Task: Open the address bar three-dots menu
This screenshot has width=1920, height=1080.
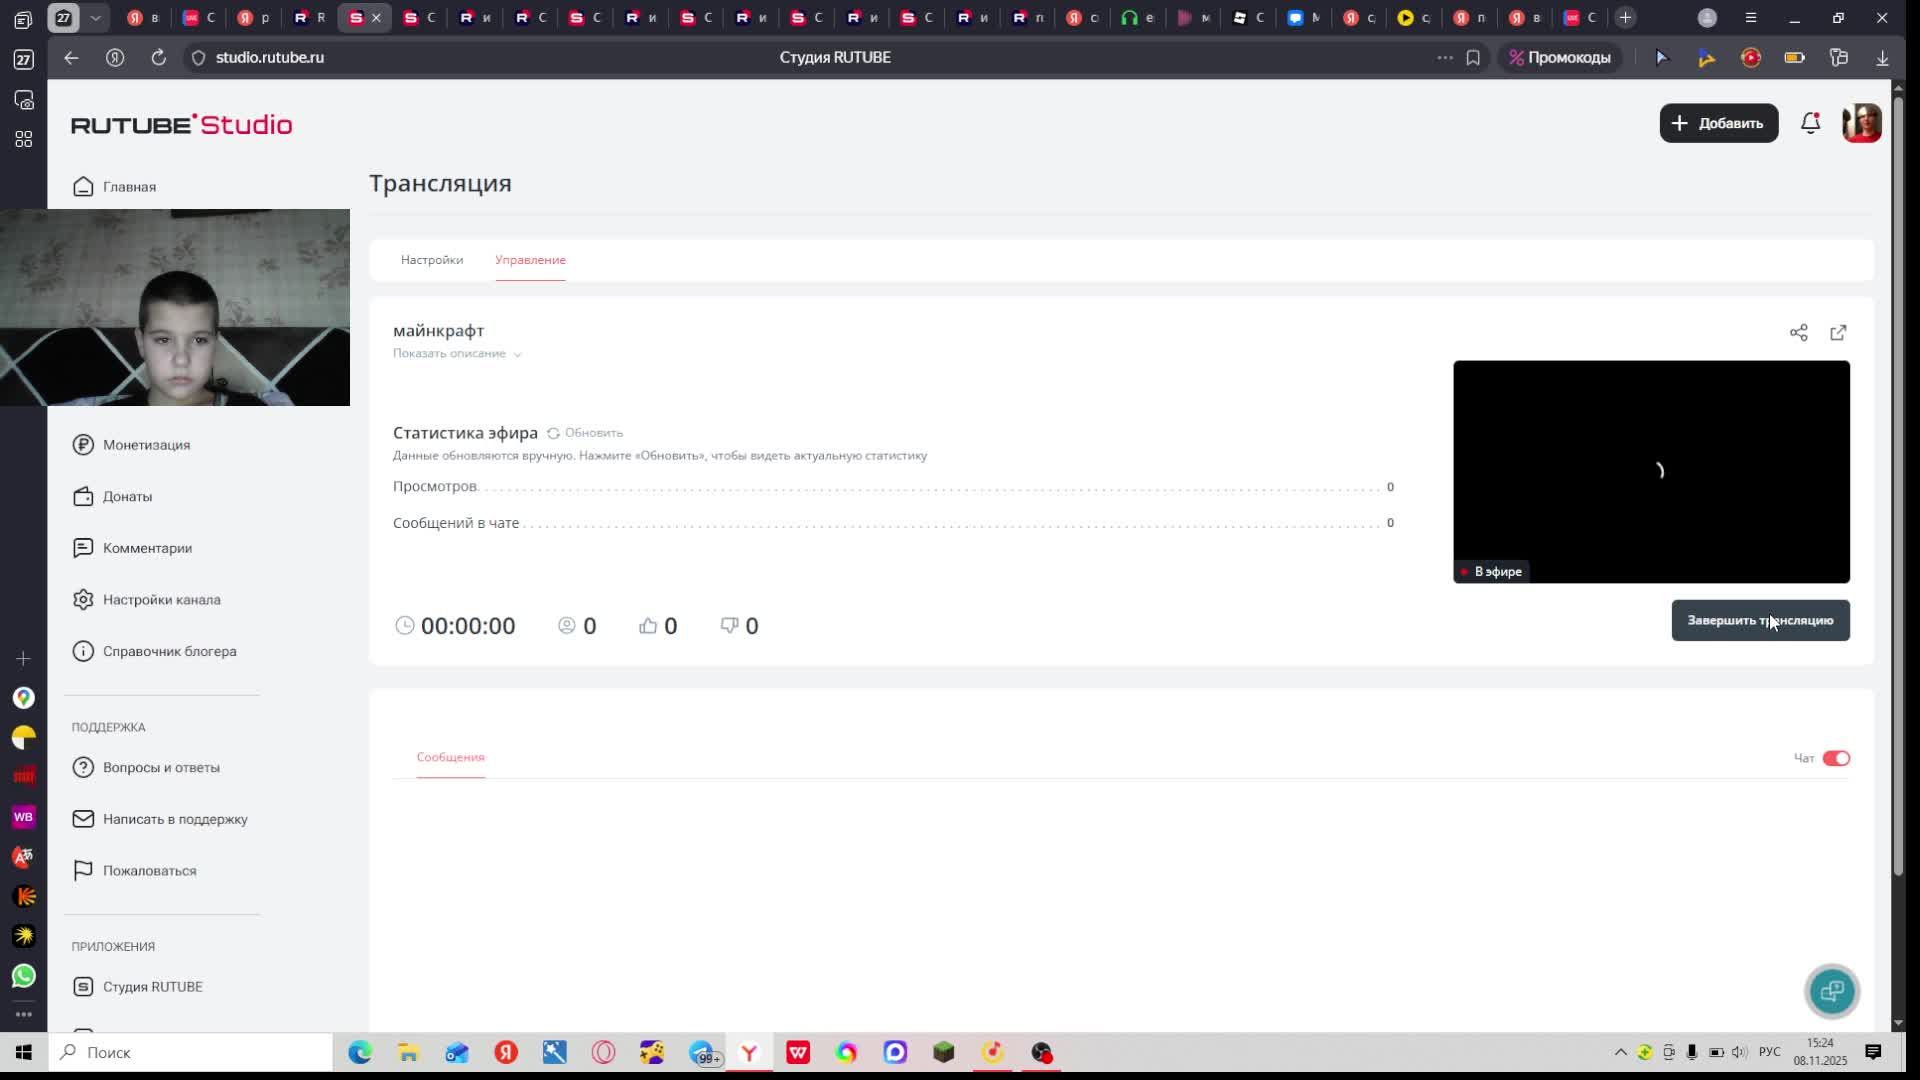Action: (1445, 58)
